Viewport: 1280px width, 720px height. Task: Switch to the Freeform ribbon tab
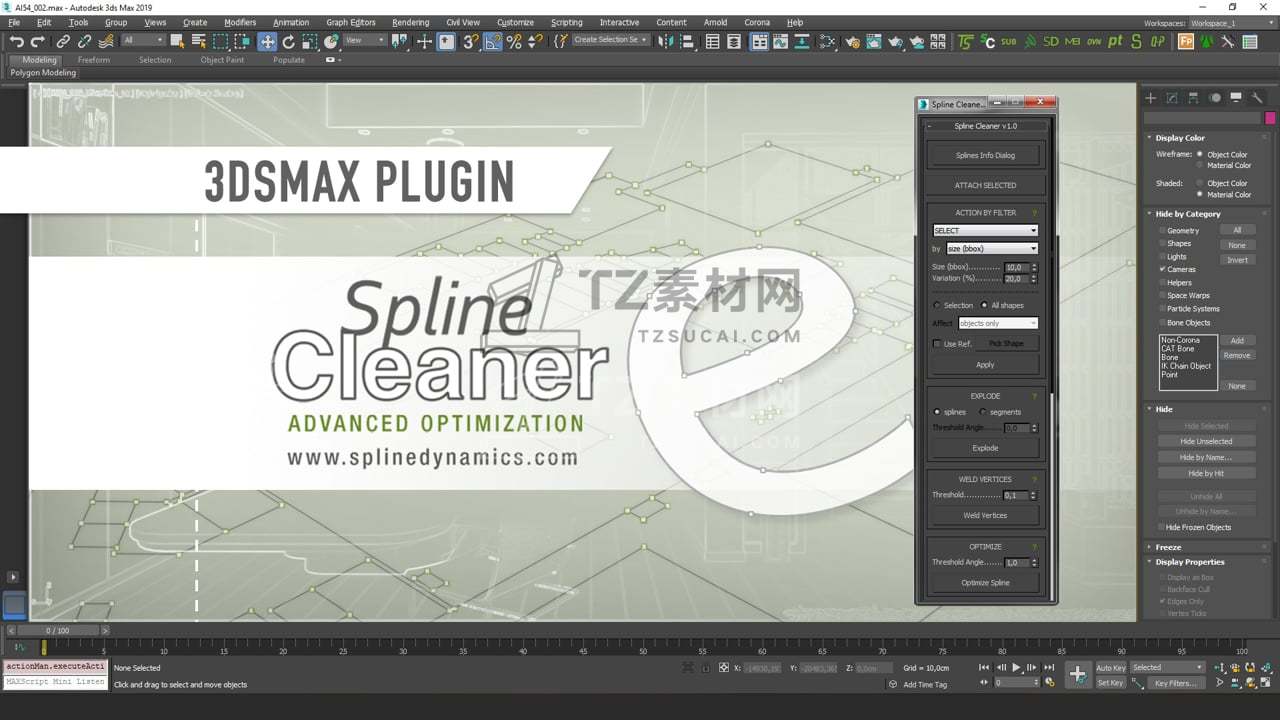(94, 60)
